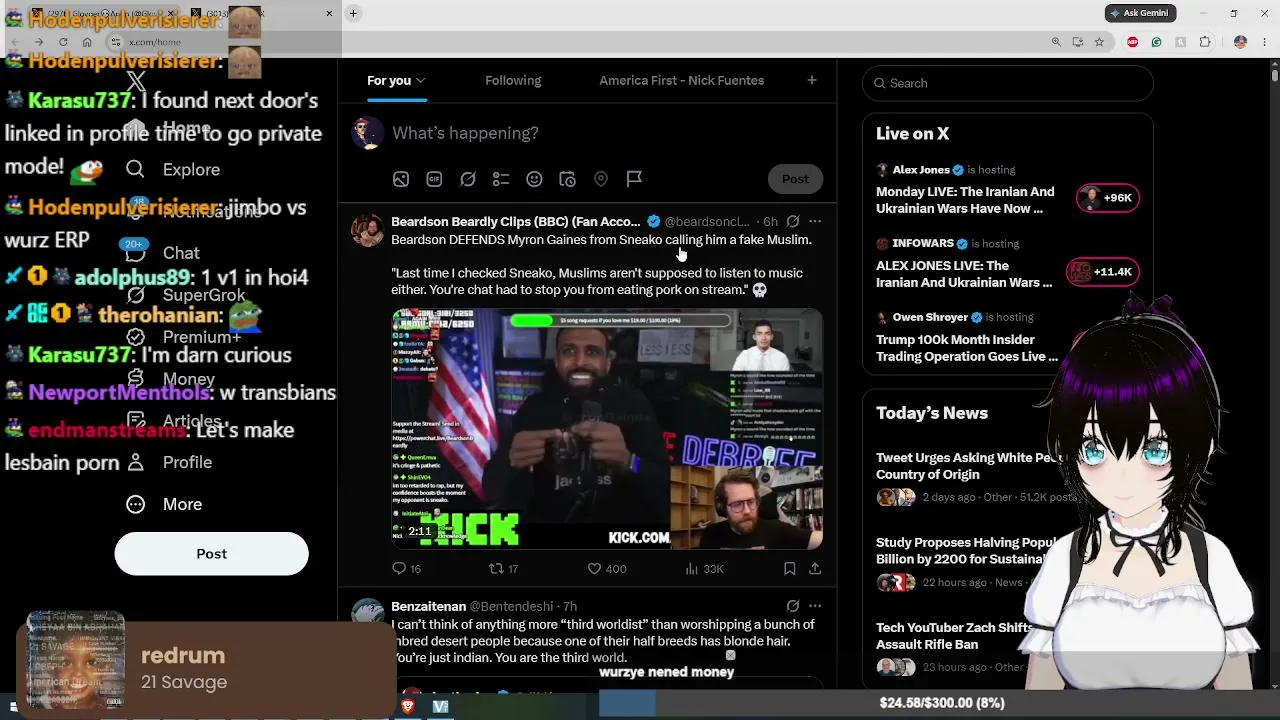Open the browser profile avatar
The height and width of the screenshot is (720, 1280).
(x=1240, y=42)
